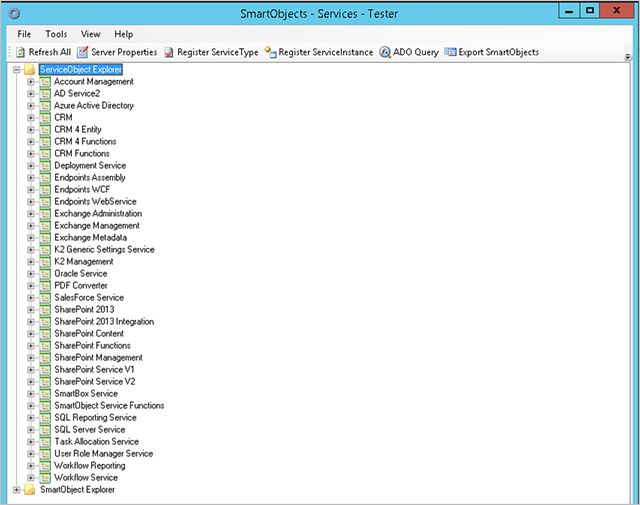This screenshot has height=505, width=640.
Task: Click the ServiceObject Explorer folder icon
Action: (30, 69)
